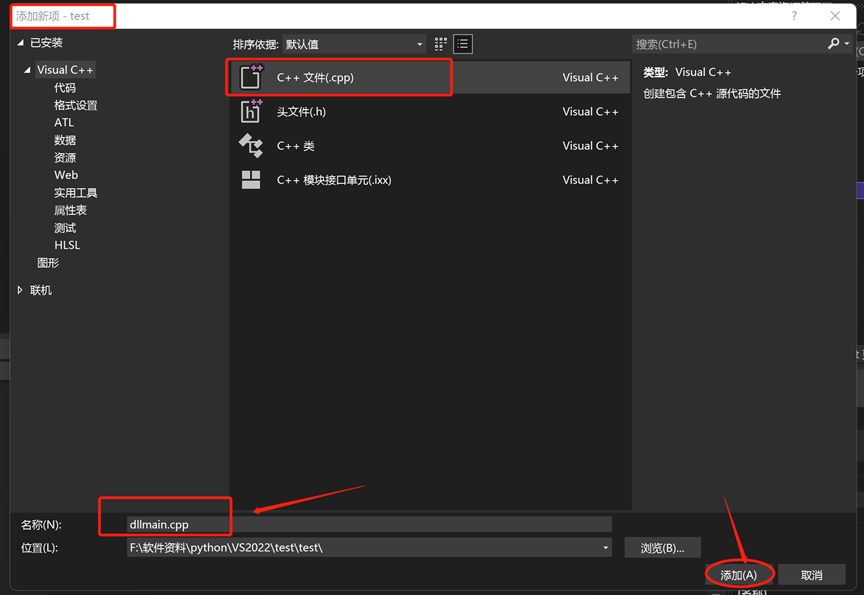Open the 排序依据 默认值 dropdown

click(354, 44)
